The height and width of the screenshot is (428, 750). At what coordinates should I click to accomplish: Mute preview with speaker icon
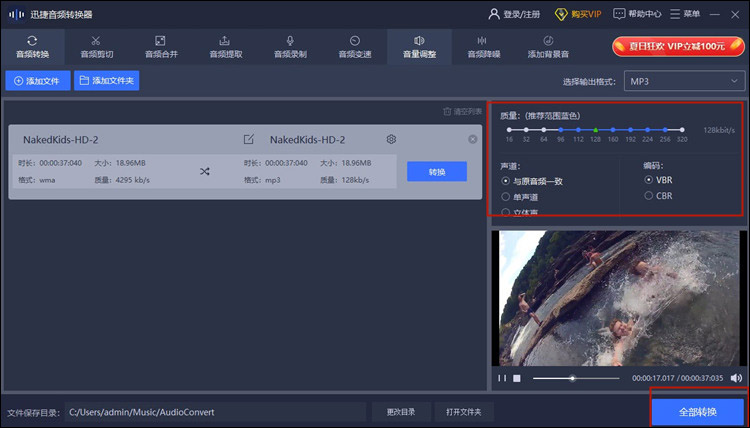click(736, 378)
